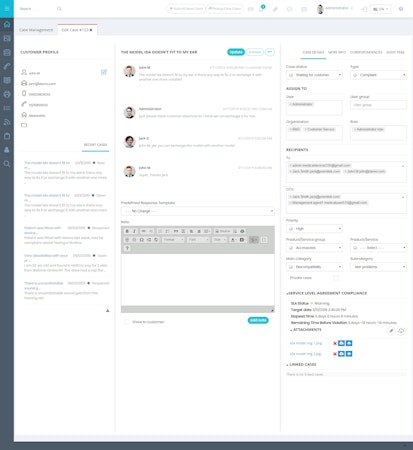Screen dimensions: 413x450
Task: Open the Format dropdown in the editor toolbar
Action: pos(173,240)
